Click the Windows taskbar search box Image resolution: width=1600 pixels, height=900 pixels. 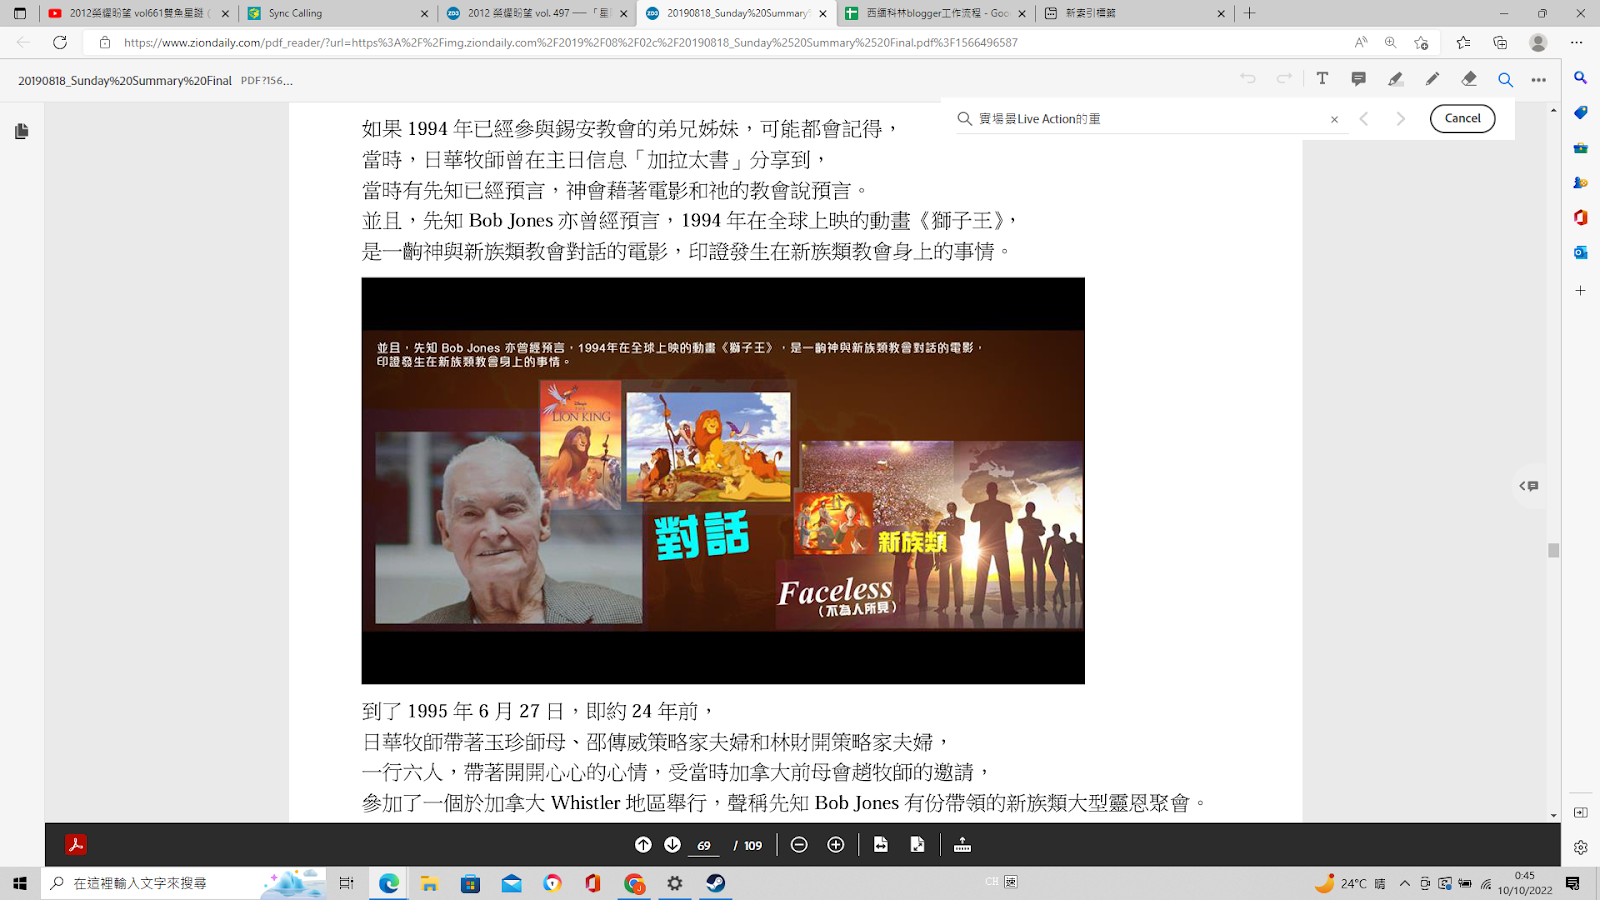(185, 883)
